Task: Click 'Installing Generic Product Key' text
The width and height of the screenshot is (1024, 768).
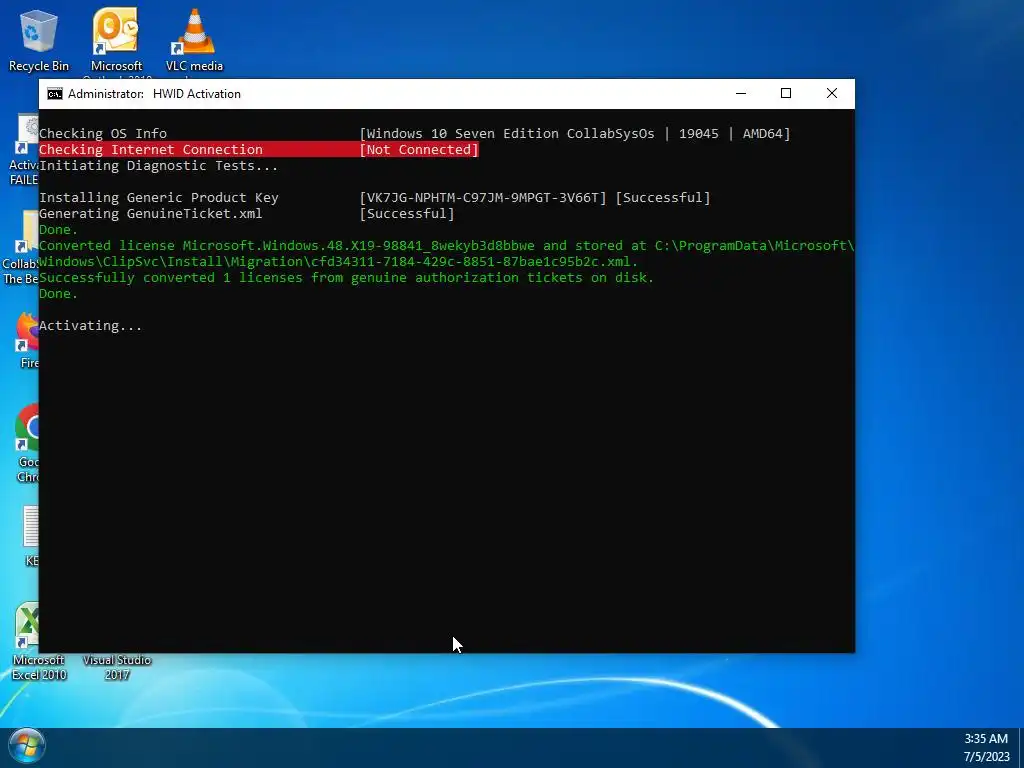Action: pos(159,197)
